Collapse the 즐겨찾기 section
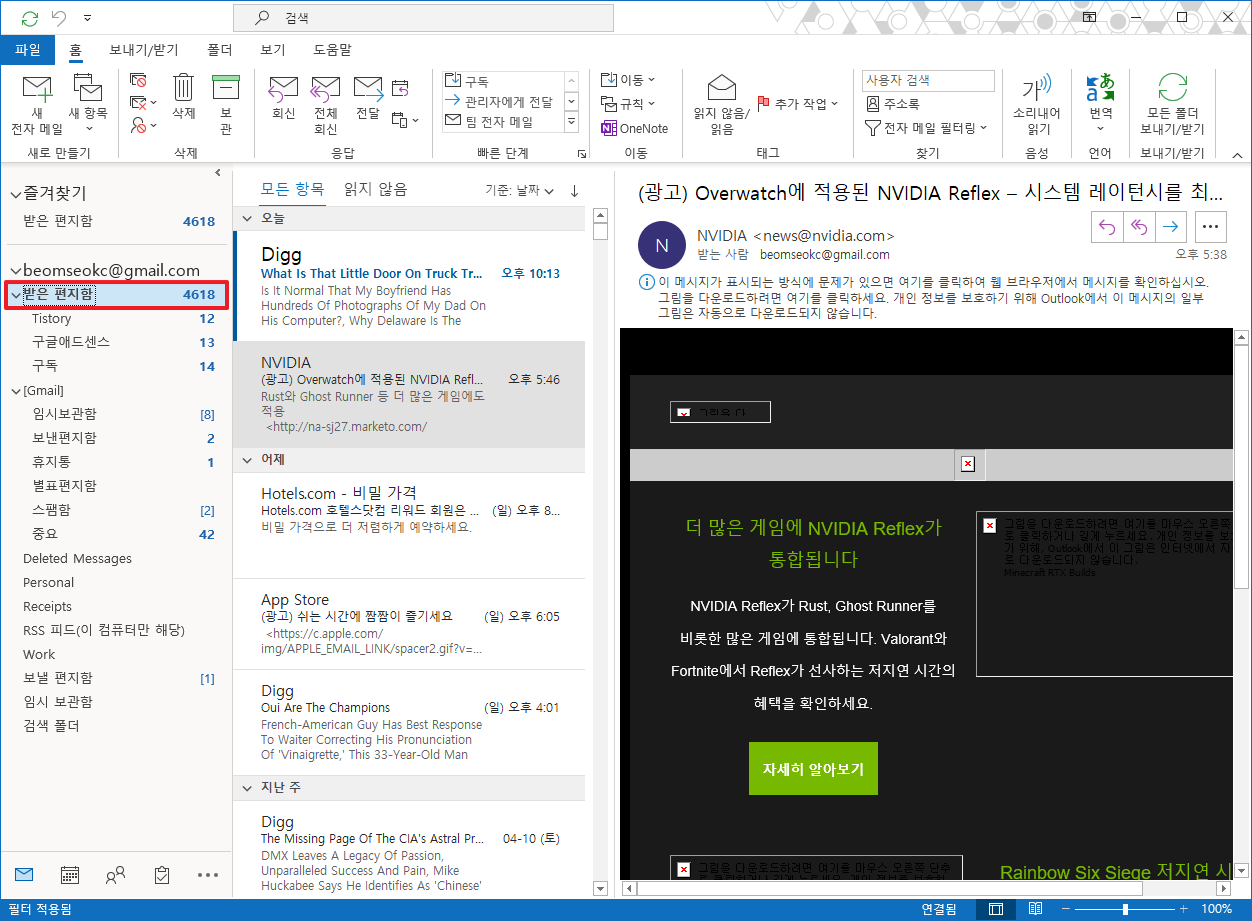1252x921 pixels. coord(16,194)
